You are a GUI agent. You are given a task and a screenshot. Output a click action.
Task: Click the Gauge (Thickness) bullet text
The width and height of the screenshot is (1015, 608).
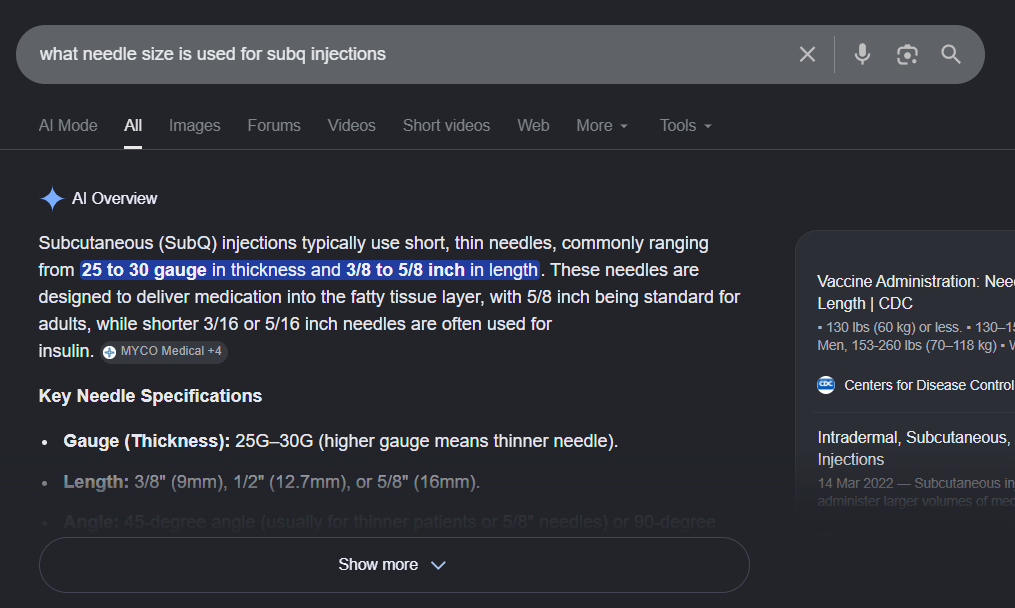tap(340, 441)
